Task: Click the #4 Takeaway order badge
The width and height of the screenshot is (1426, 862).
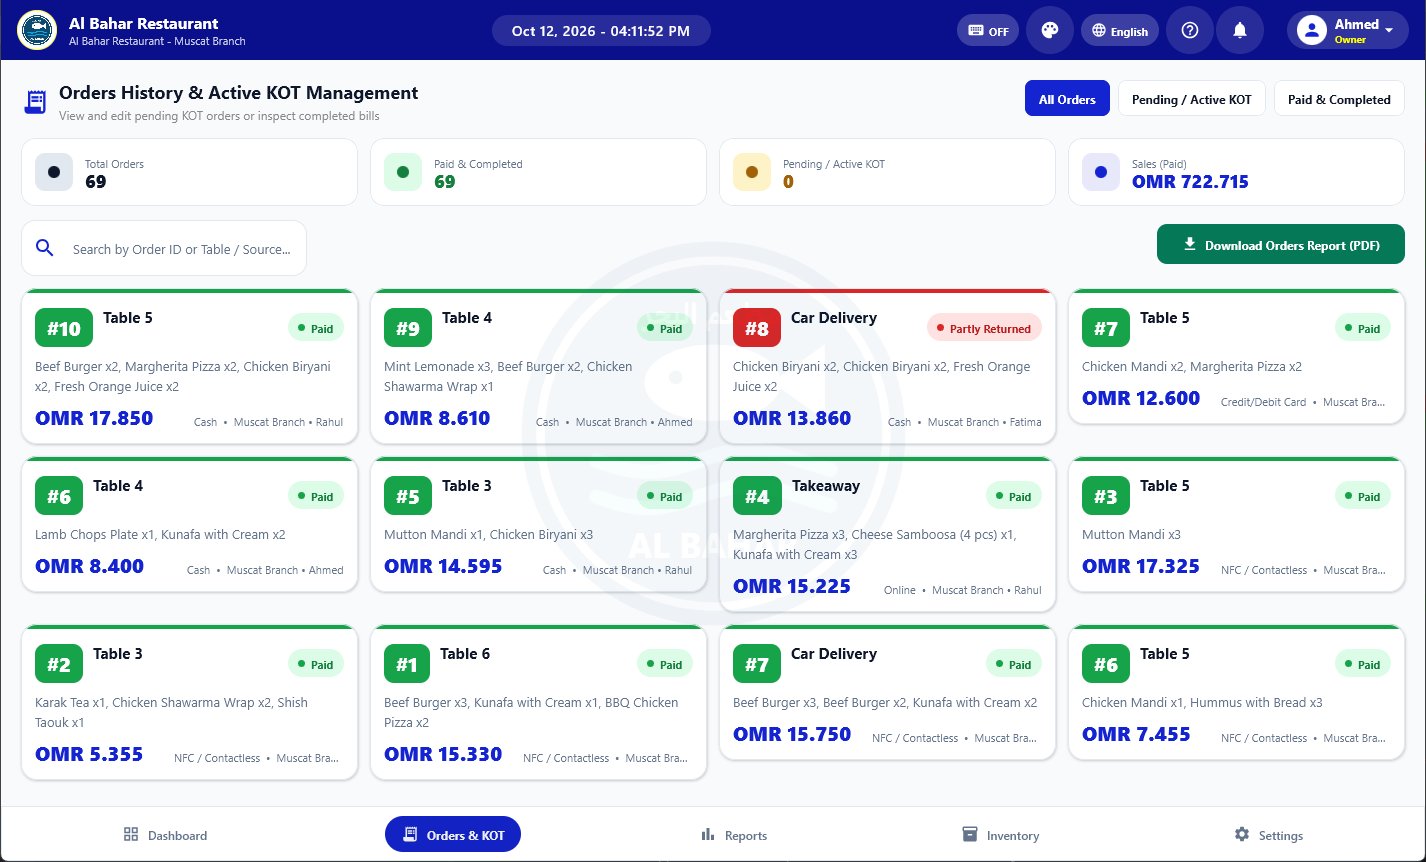Action: 757,497
